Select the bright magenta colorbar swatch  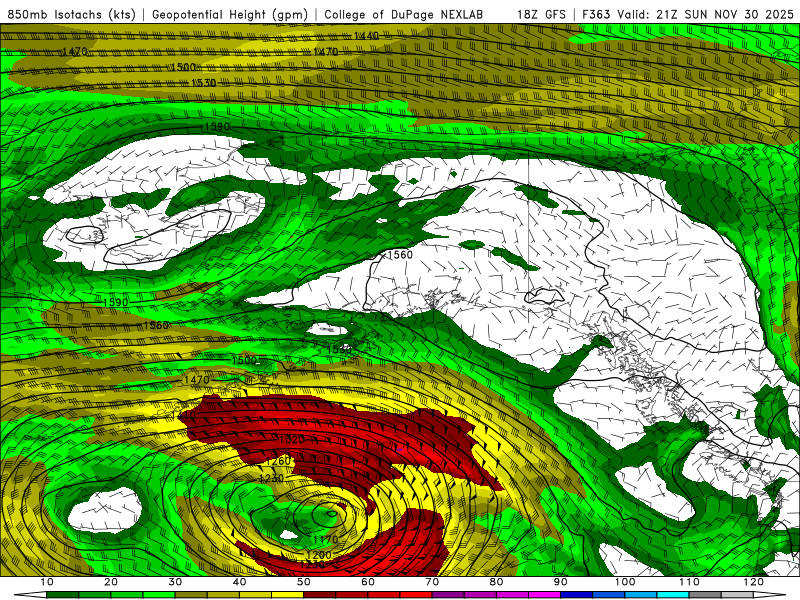[x=544, y=595]
